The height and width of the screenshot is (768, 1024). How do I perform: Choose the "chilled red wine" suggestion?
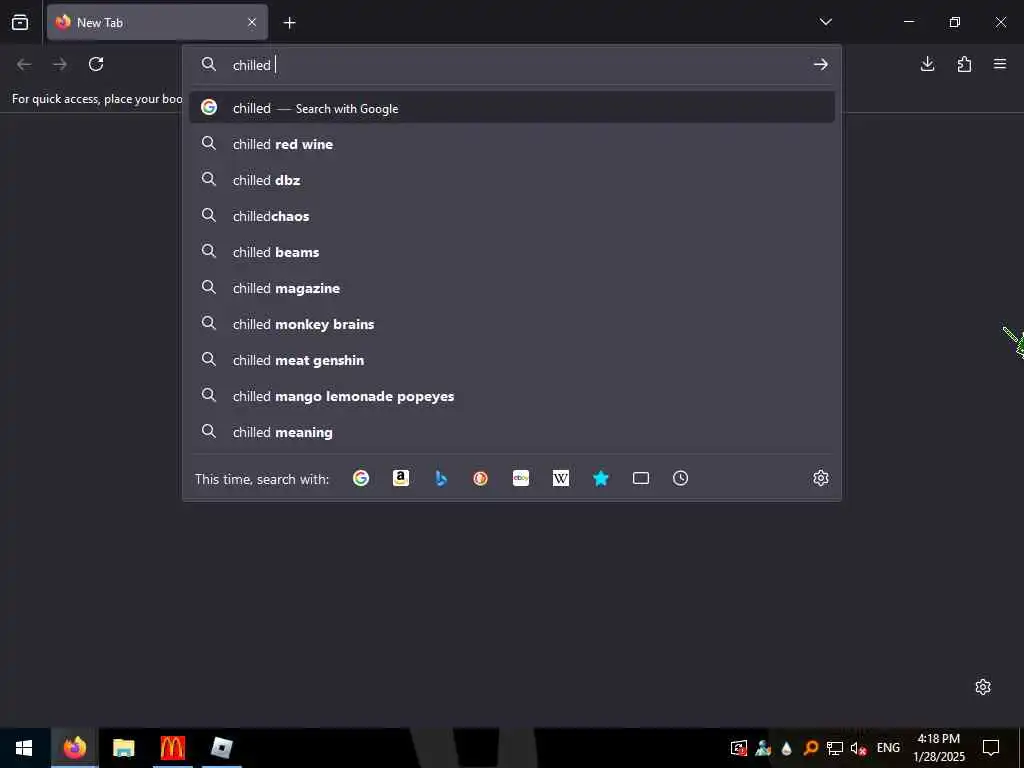(x=512, y=144)
